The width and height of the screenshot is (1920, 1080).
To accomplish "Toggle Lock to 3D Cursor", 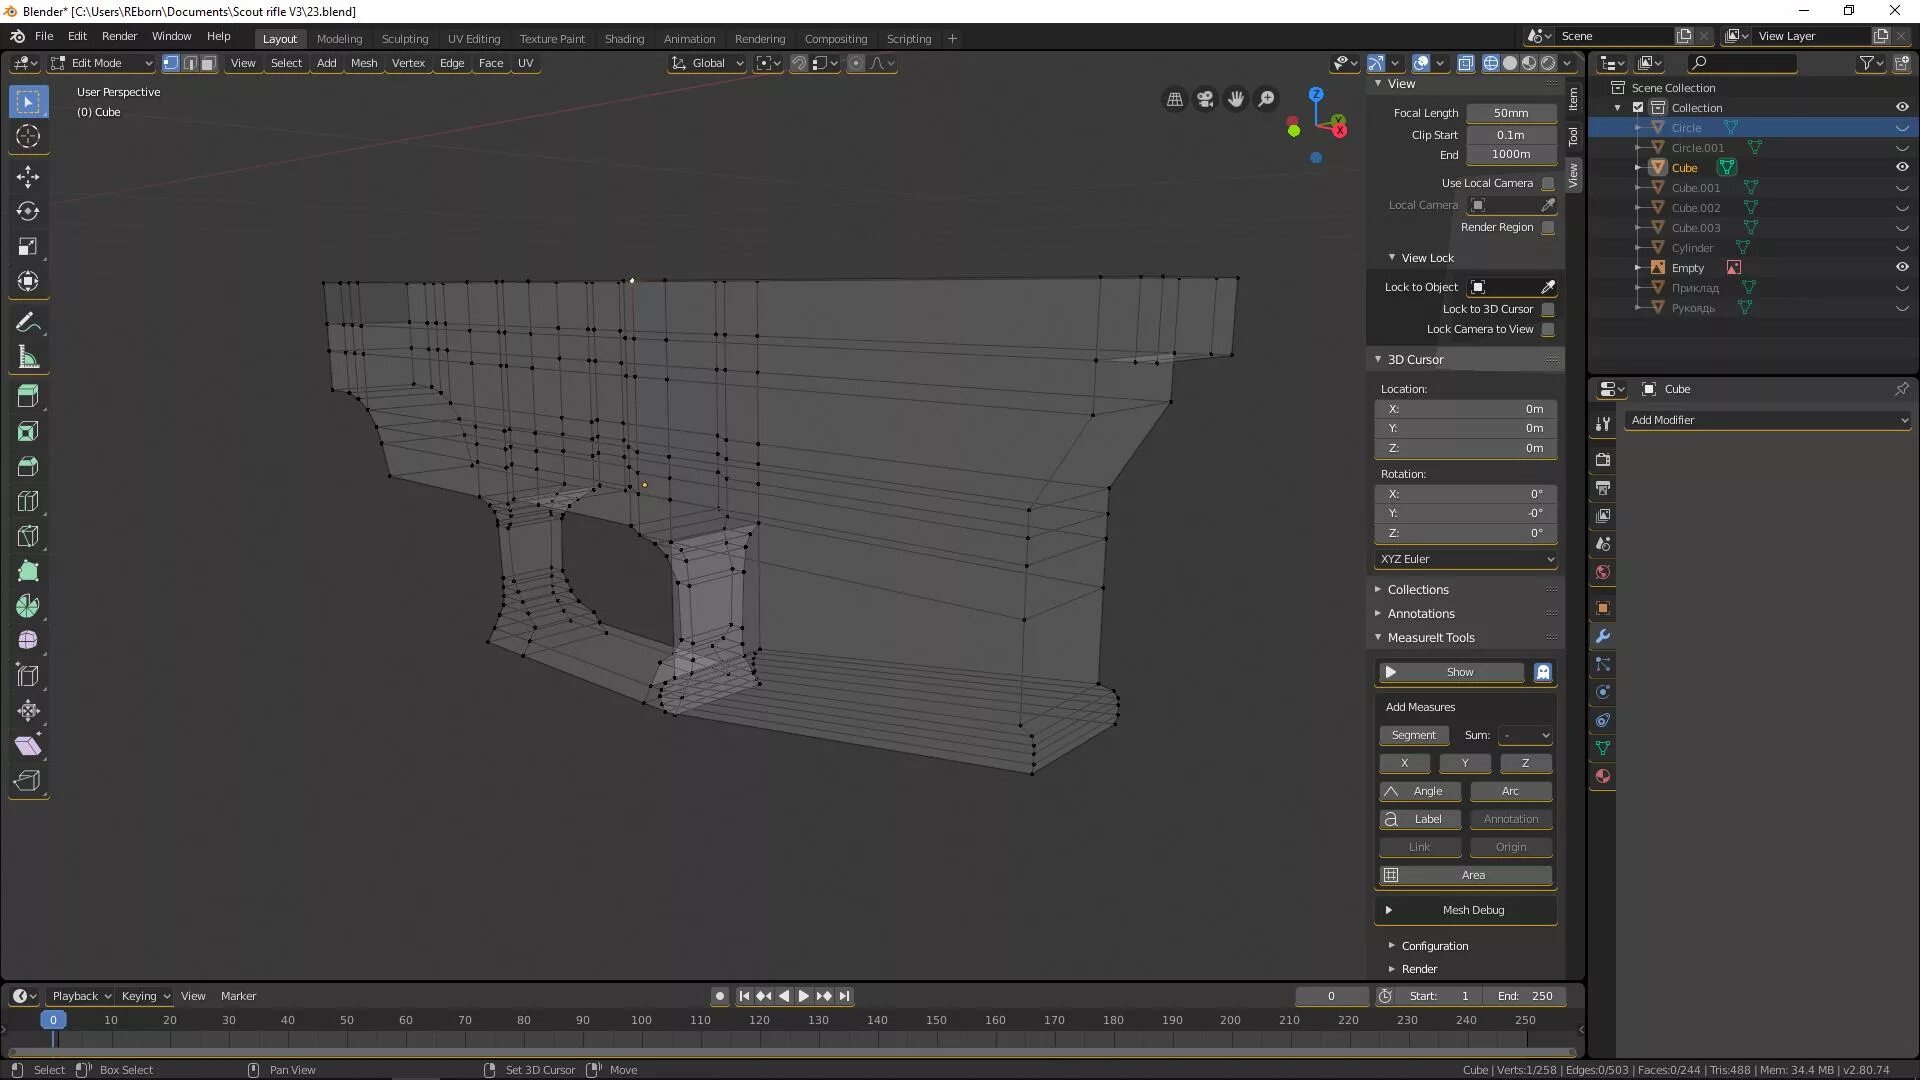I will 1548,307.
